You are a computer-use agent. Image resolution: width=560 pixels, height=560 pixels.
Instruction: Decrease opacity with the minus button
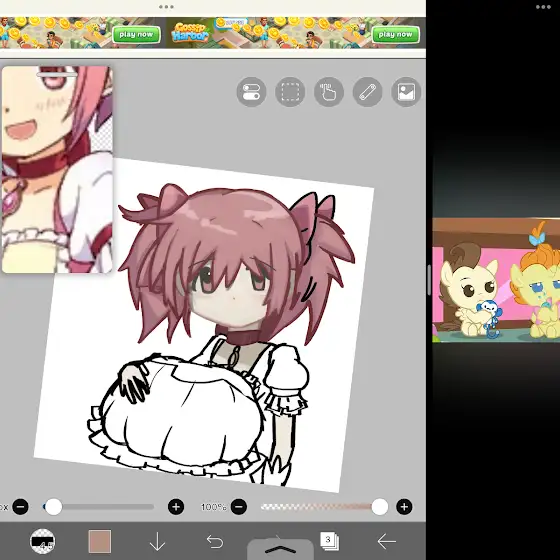(x=239, y=507)
